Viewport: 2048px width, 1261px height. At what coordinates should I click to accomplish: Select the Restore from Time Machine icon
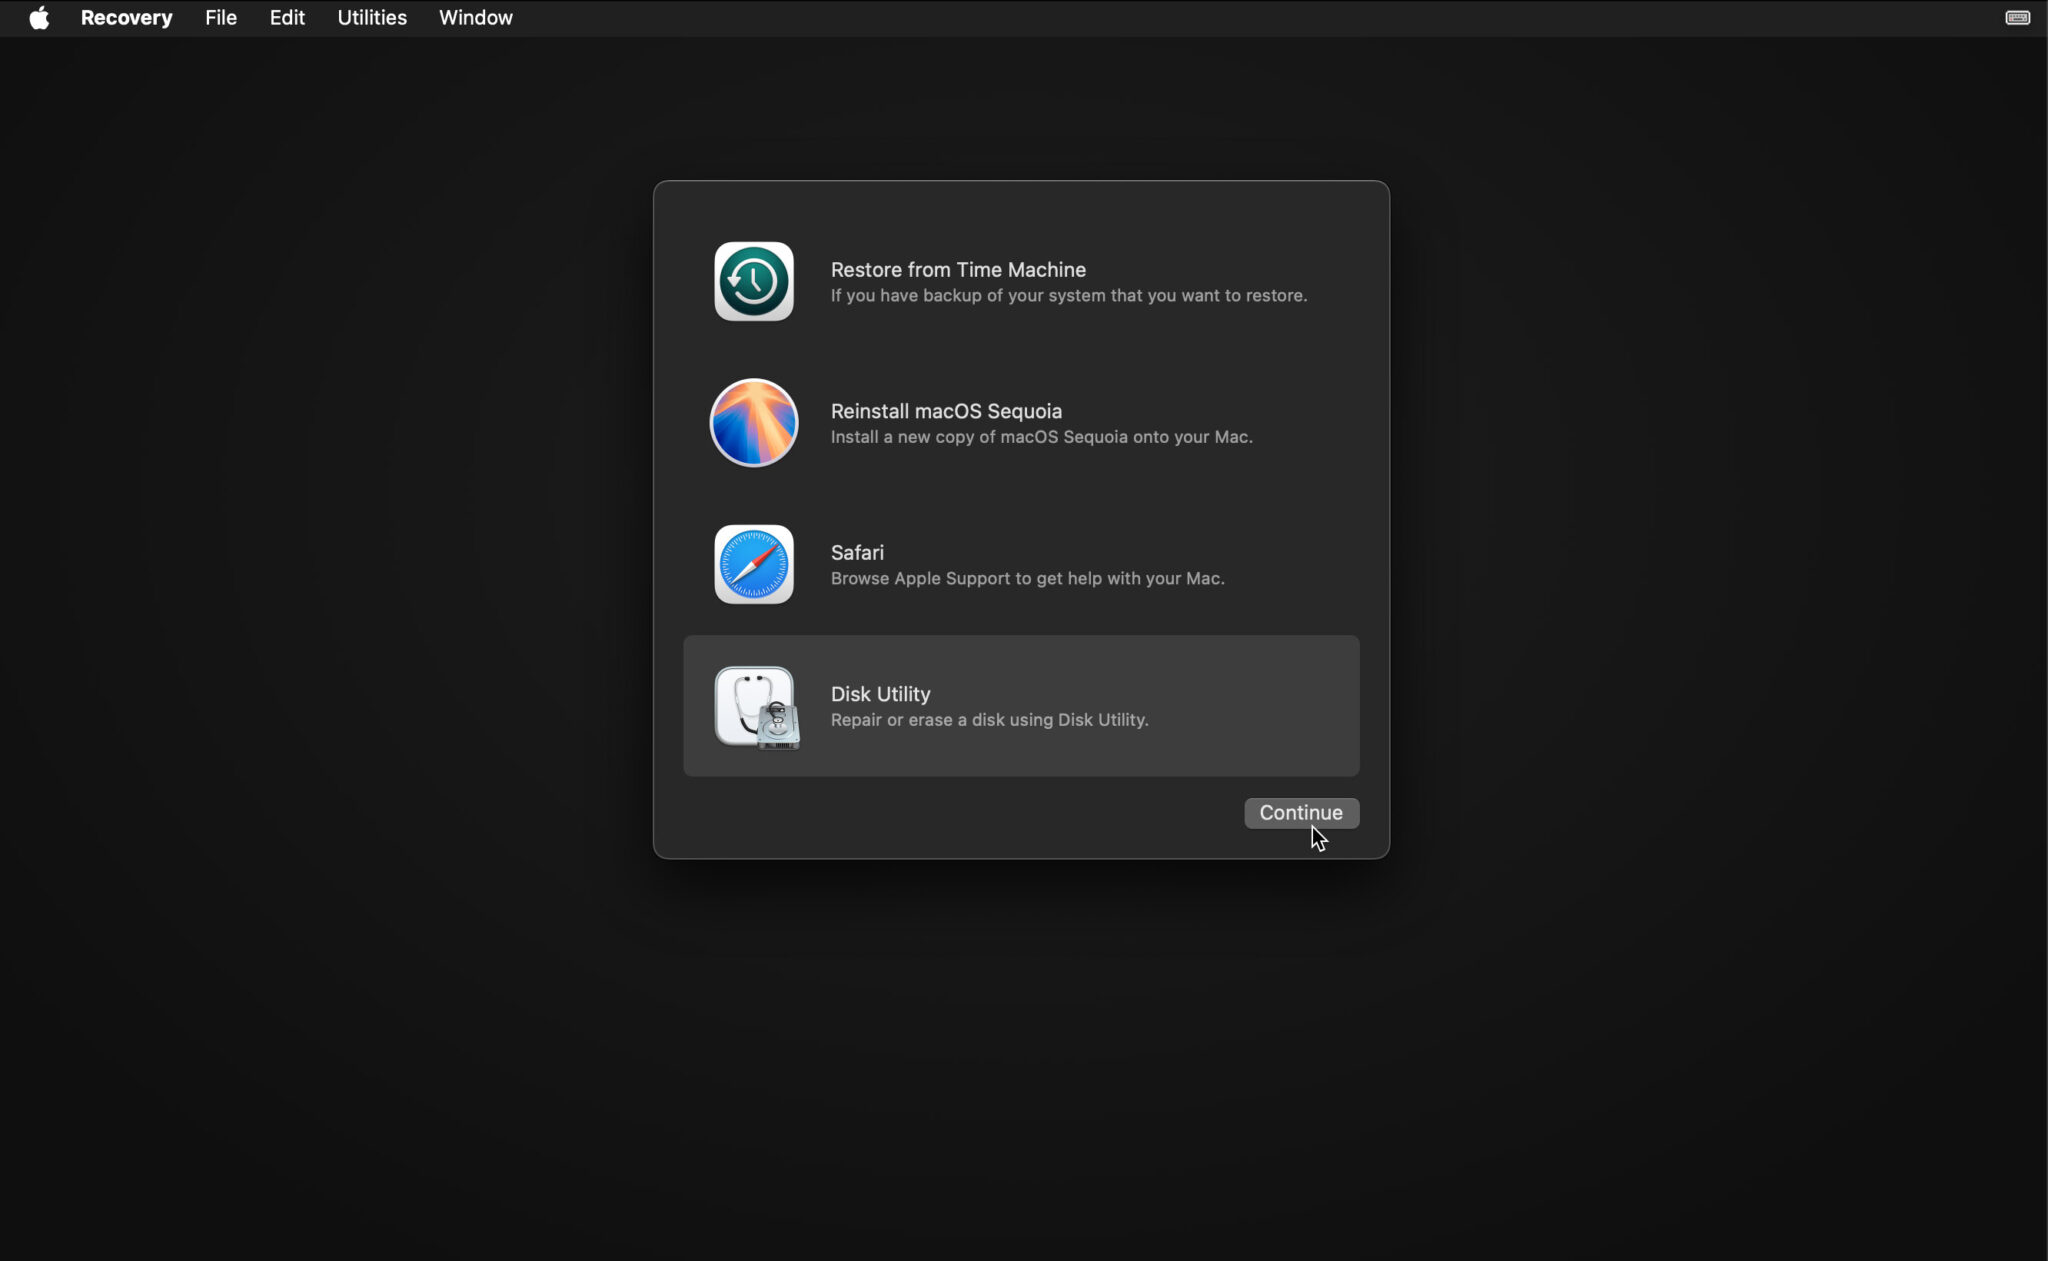(x=753, y=281)
